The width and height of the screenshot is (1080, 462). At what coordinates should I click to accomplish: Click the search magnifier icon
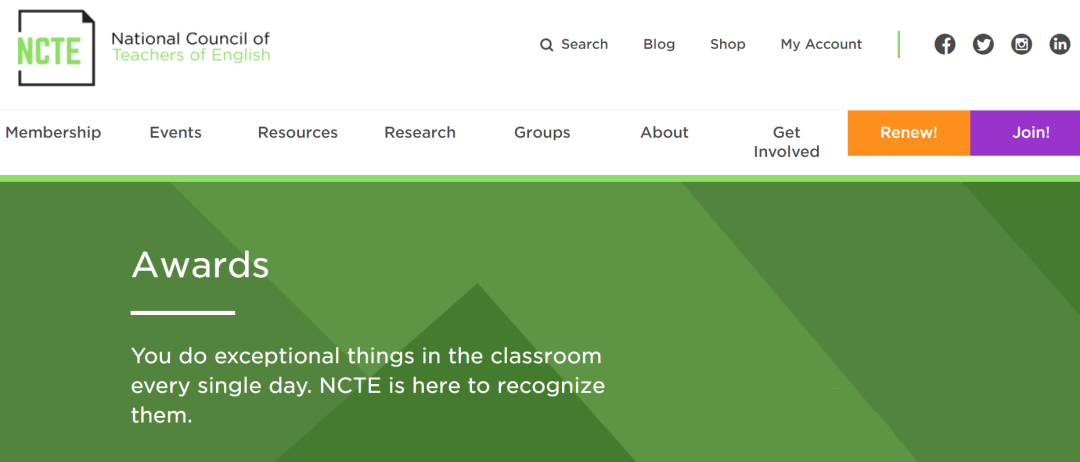(546, 45)
